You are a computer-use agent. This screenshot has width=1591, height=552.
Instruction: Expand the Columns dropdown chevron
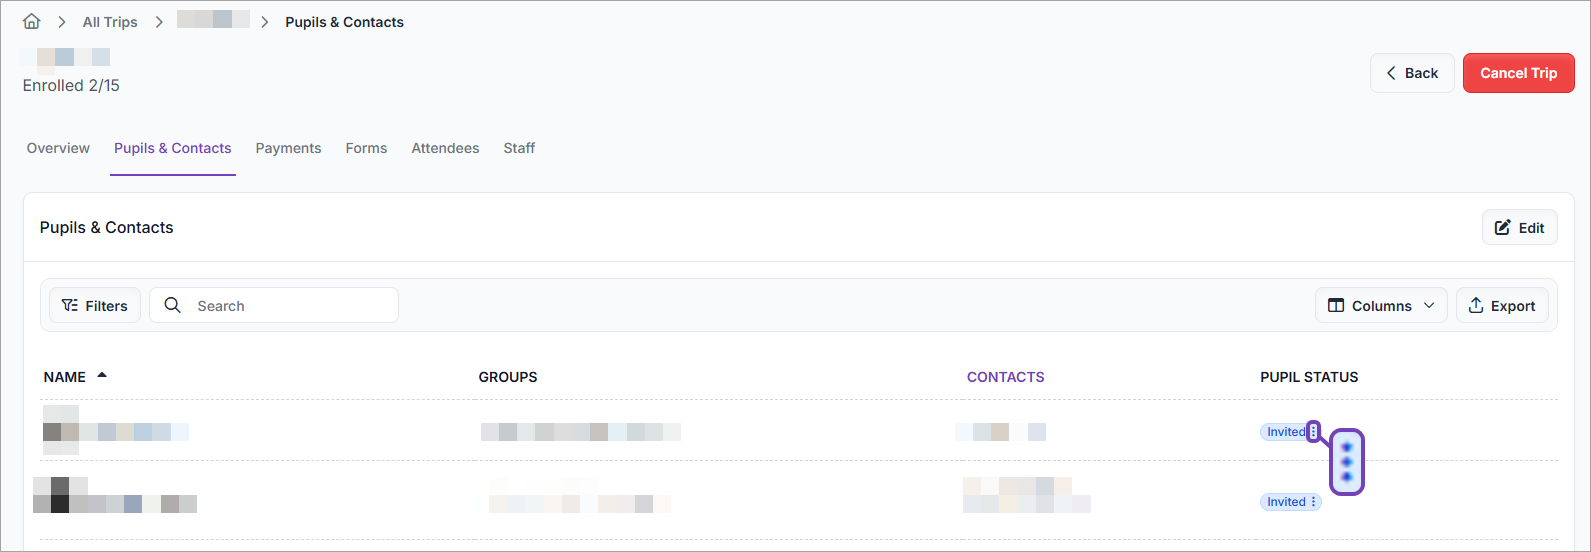point(1429,305)
